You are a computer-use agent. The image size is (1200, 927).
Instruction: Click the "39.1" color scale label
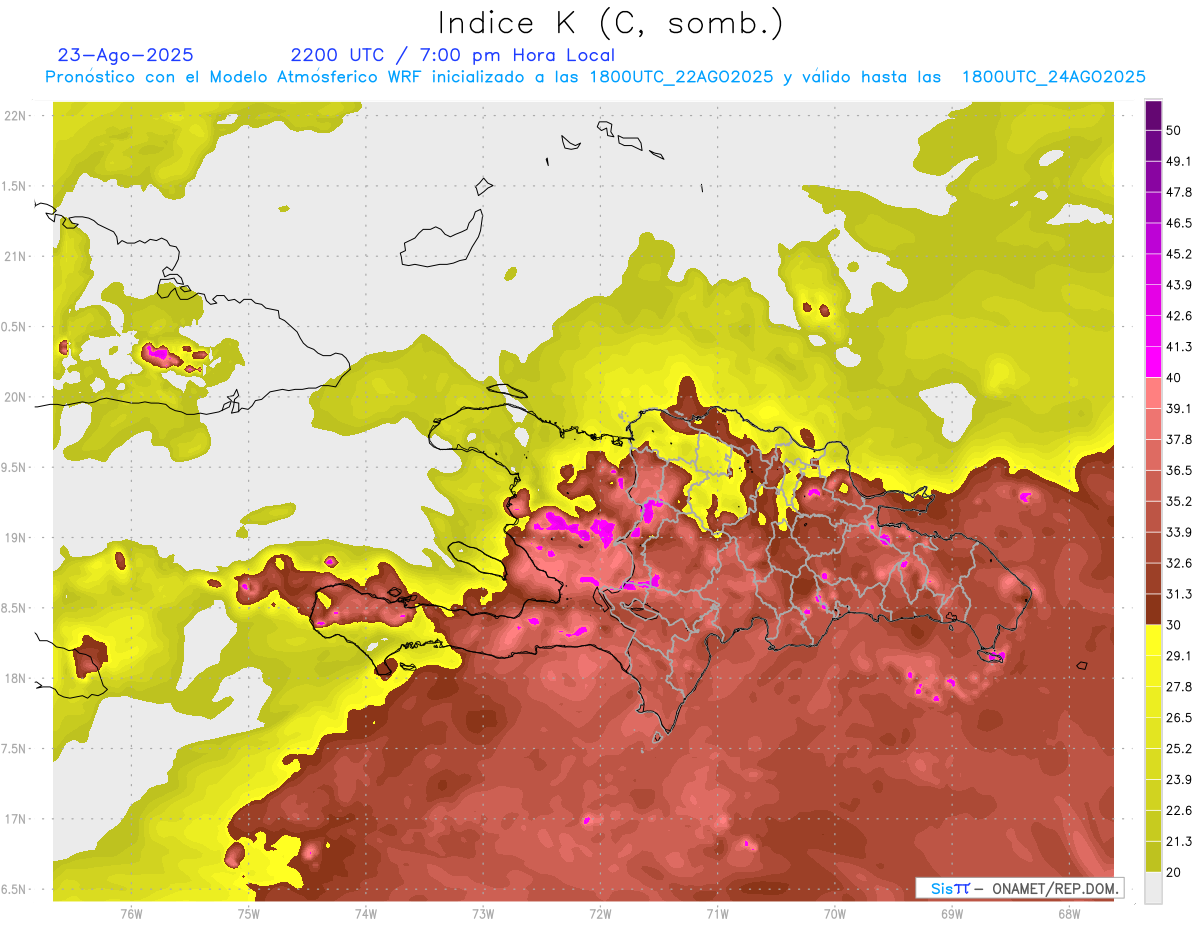tap(1179, 408)
